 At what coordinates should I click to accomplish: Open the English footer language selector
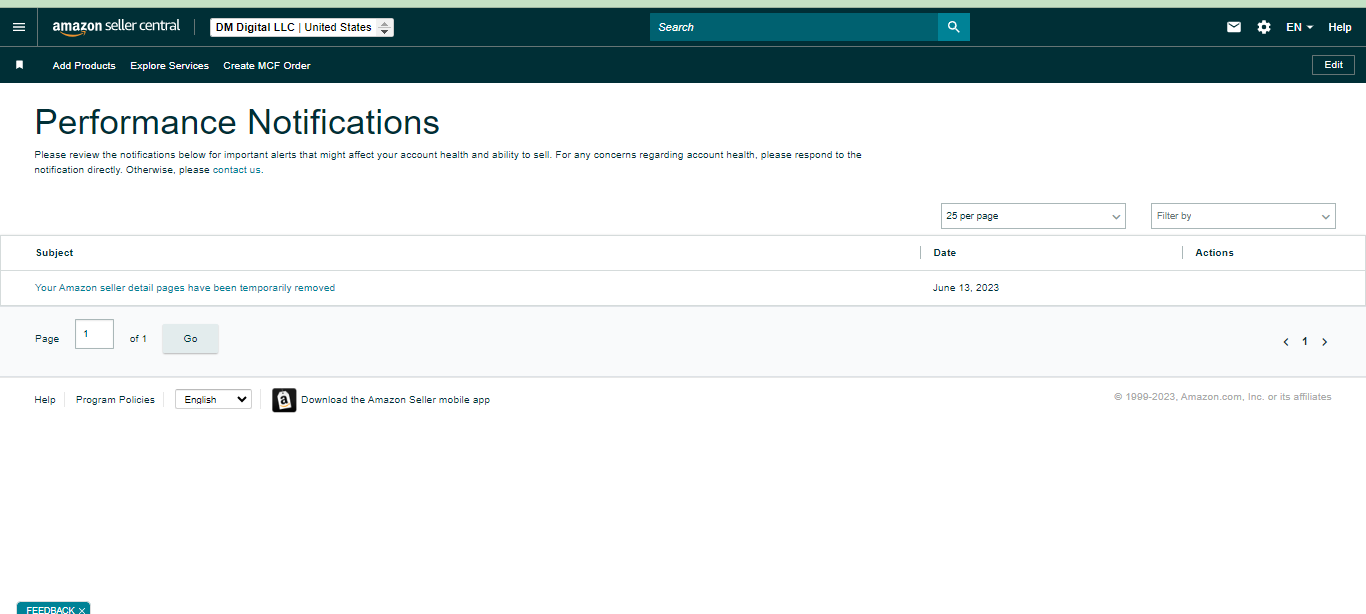click(213, 399)
